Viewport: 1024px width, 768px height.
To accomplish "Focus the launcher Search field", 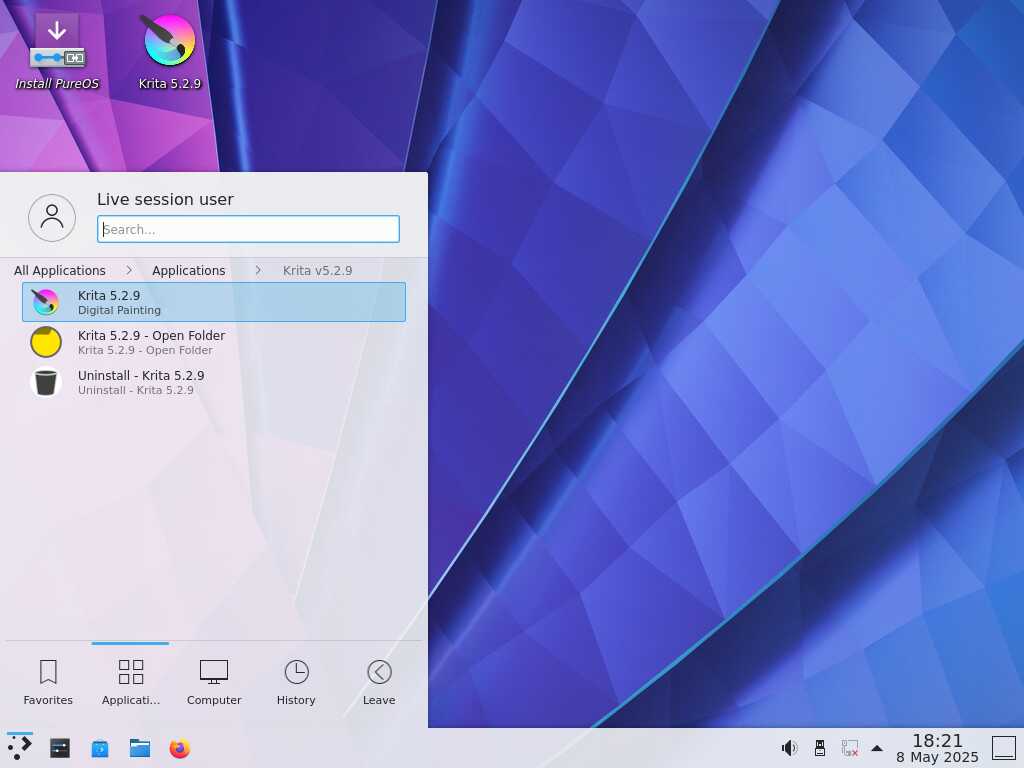I will (248, 229).
